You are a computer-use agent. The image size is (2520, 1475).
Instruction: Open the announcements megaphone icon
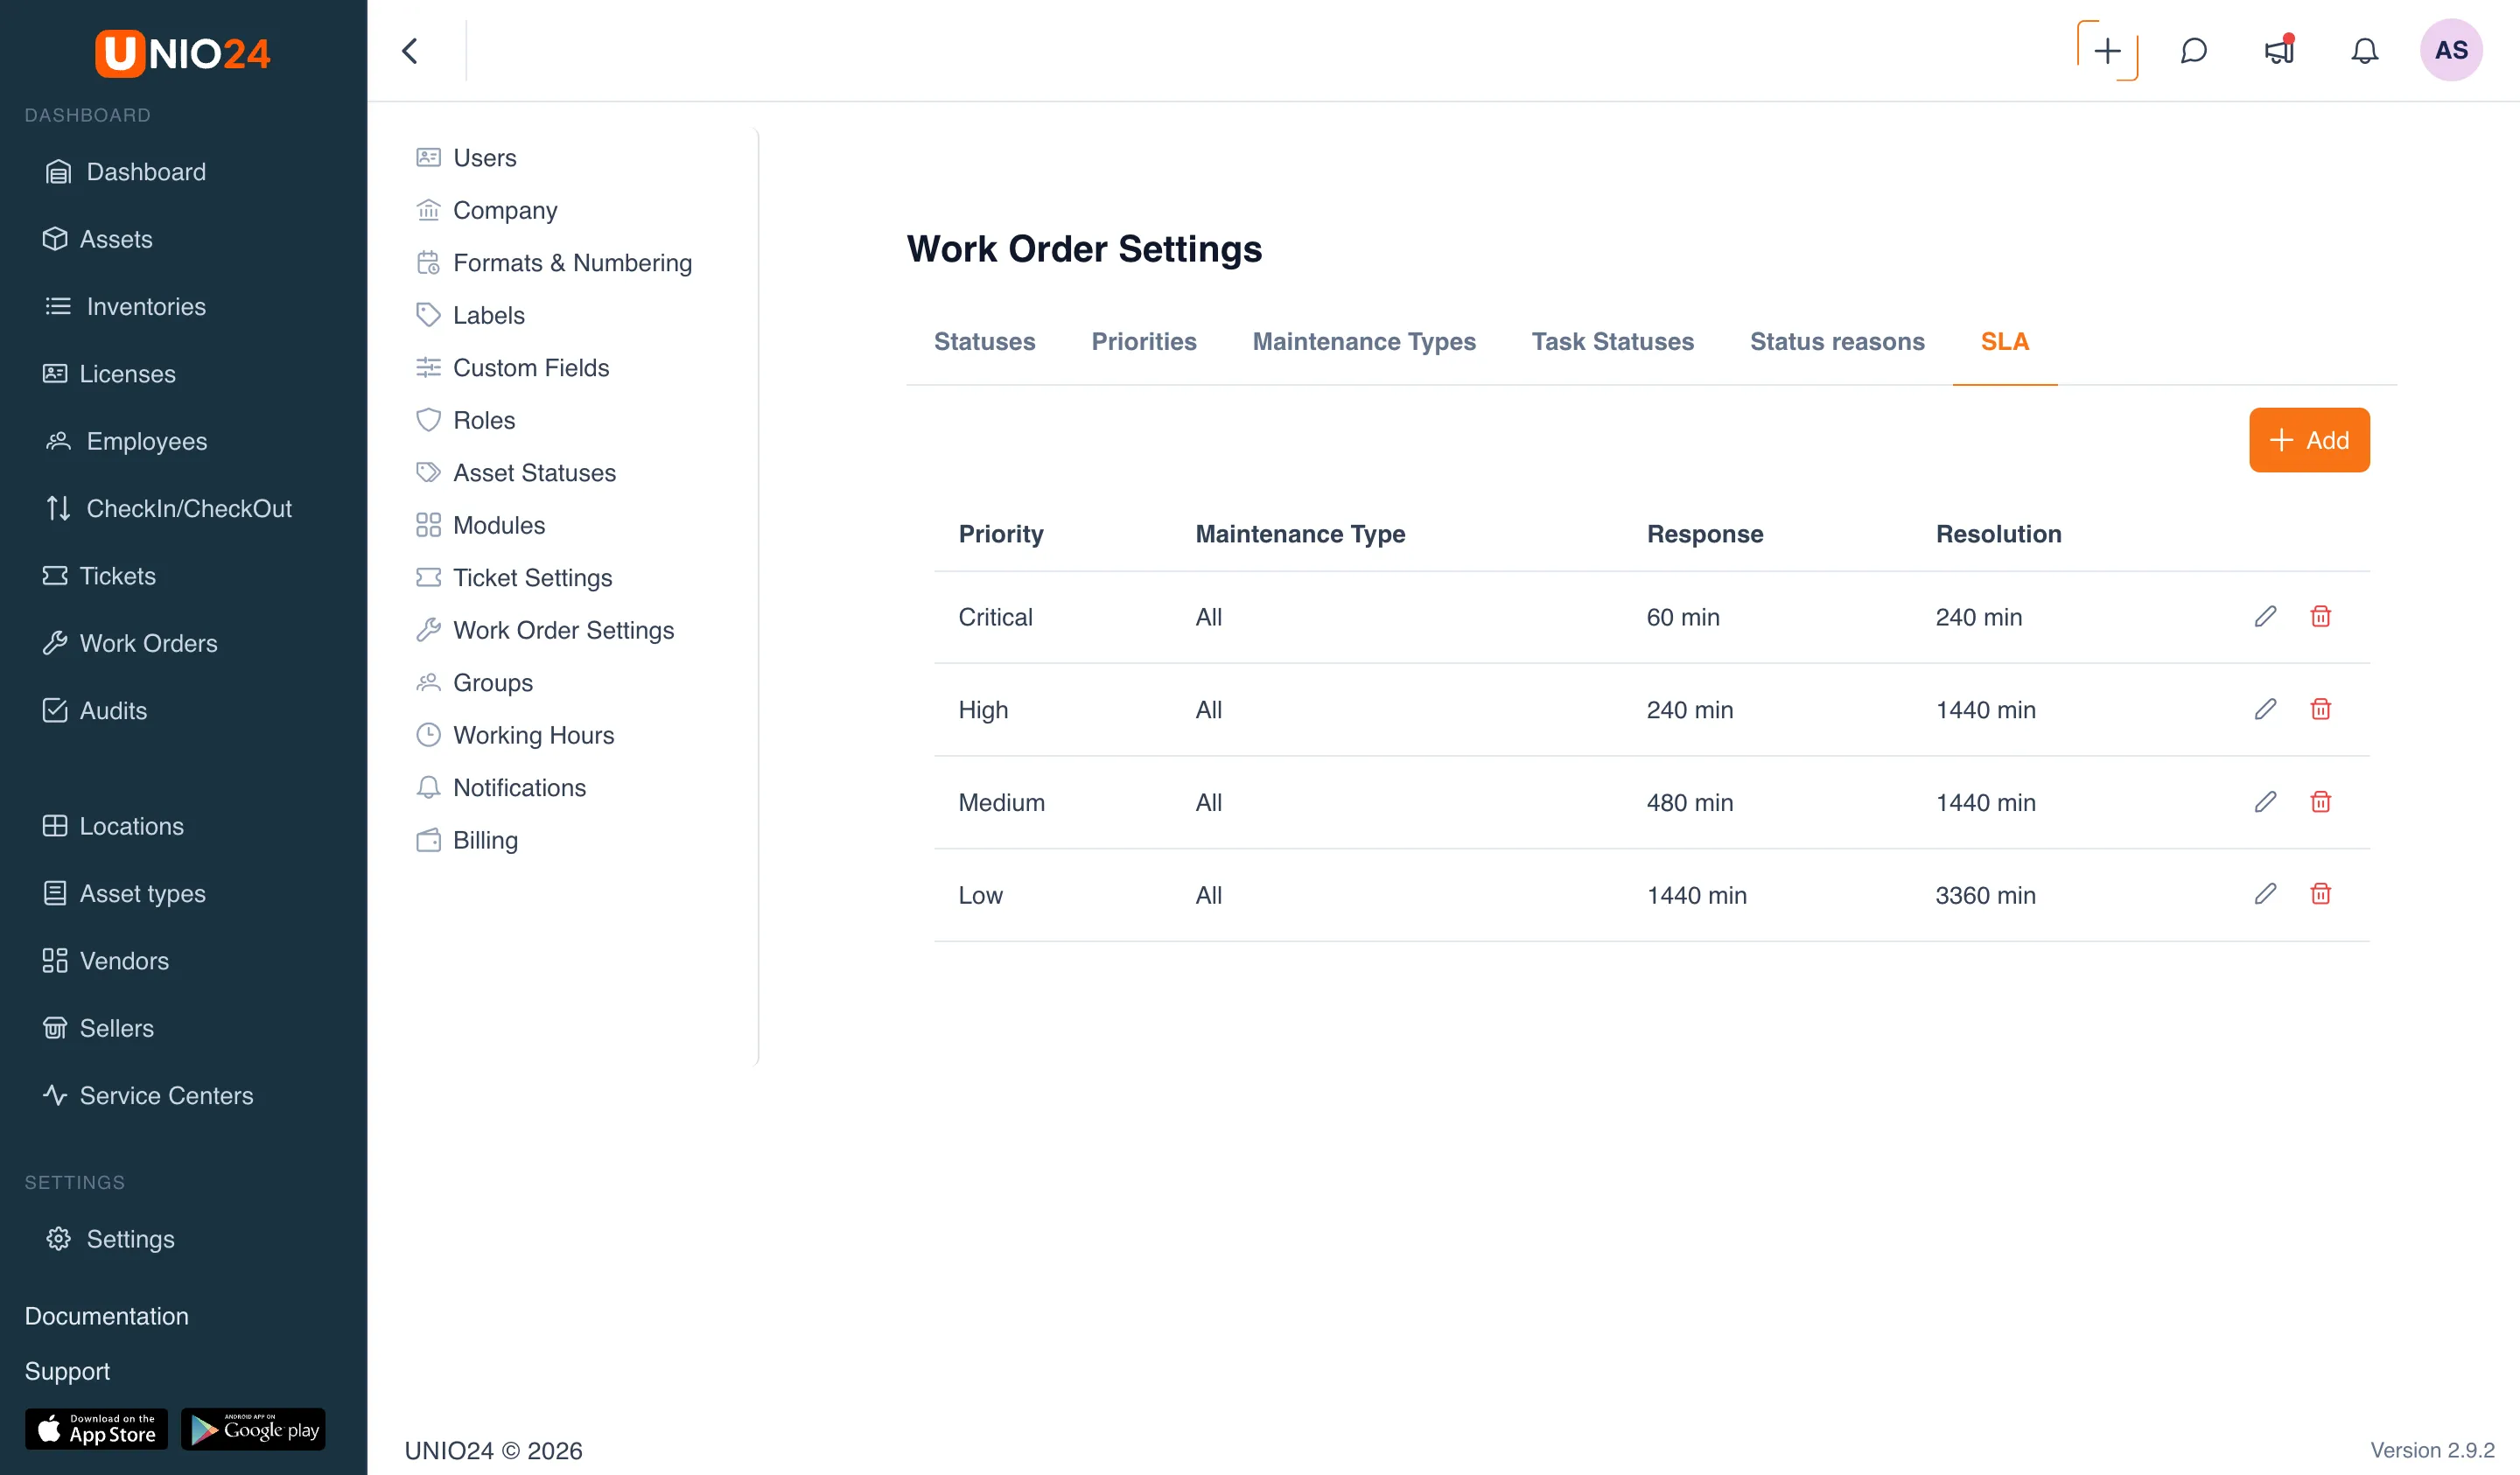[2279, 51]
